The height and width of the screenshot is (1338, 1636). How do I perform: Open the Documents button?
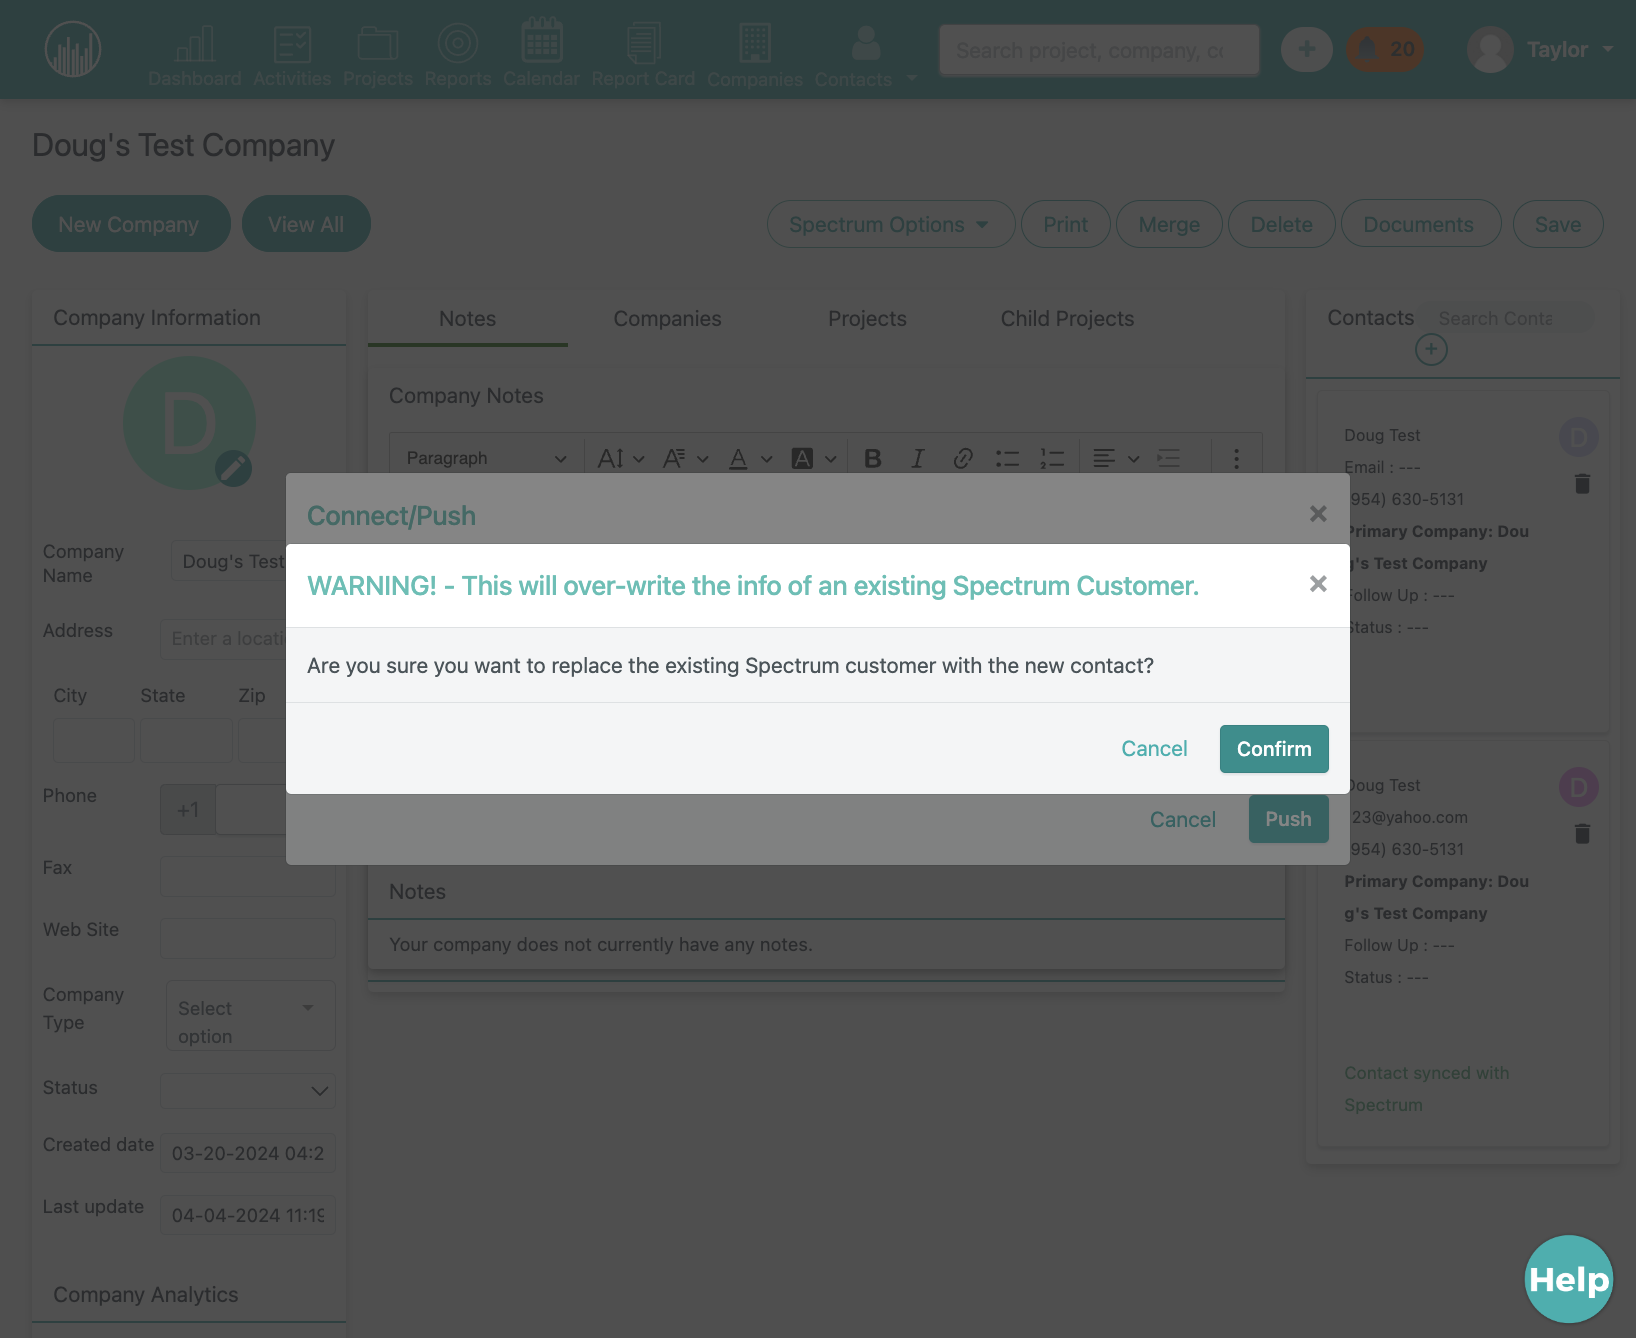click(1420, 224)
